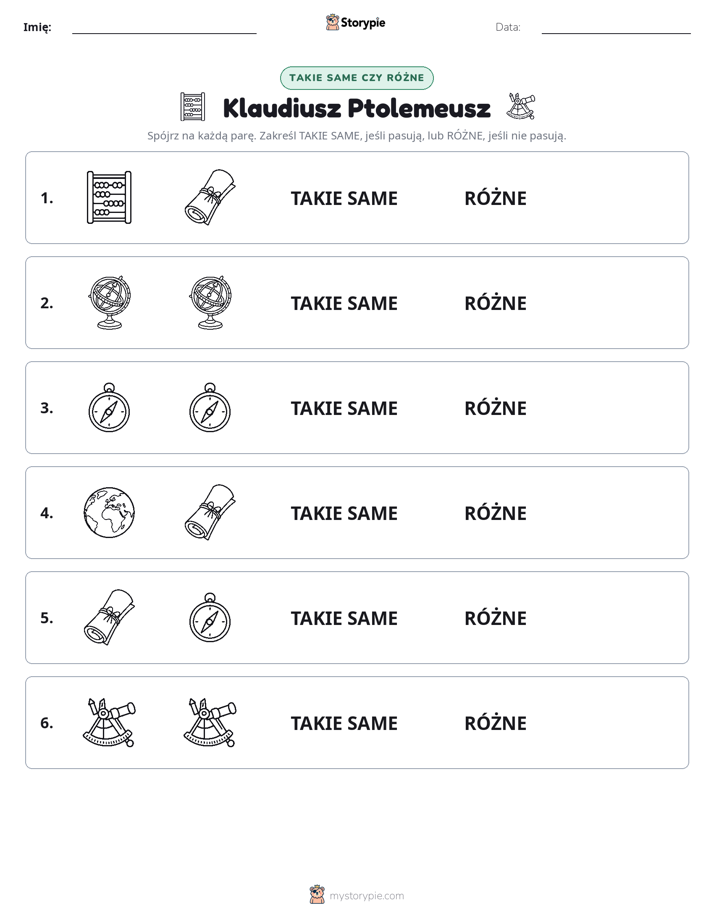The image size is (714, 924).
Task: Click the TAKIE SAME CZY RÓŻNE badge
Action: coord(357,78)
